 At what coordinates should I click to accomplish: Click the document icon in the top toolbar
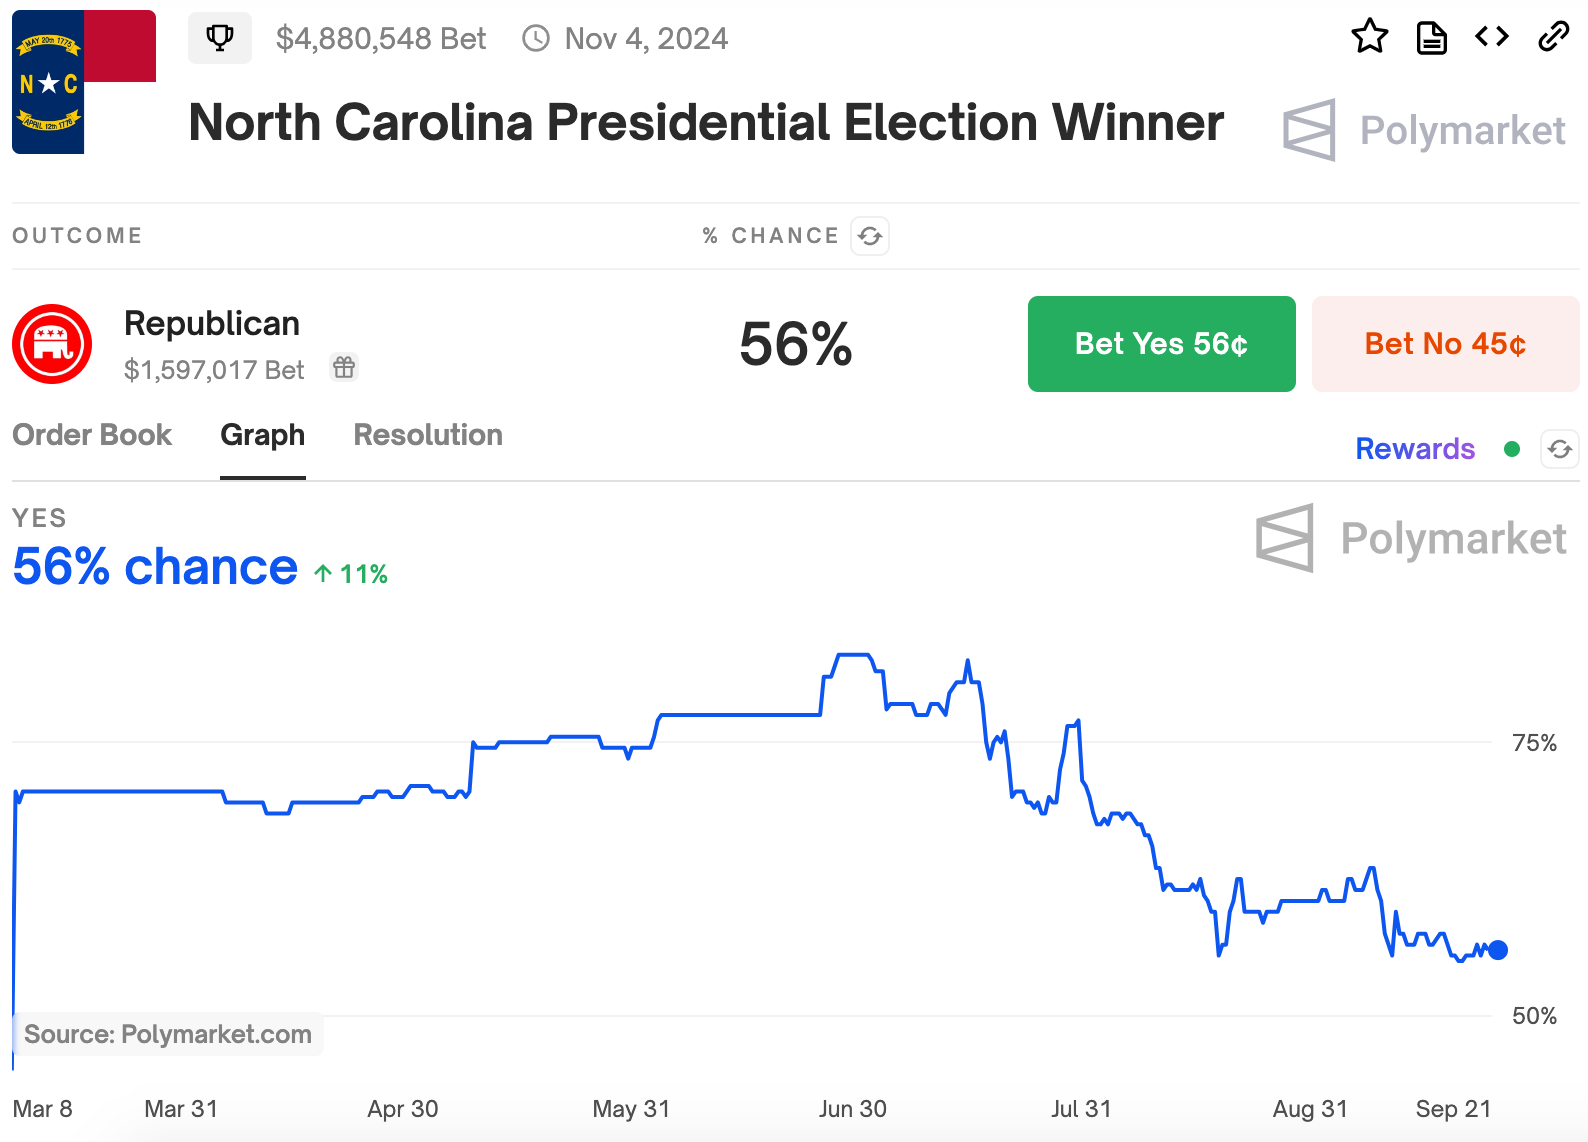point(1431,37)
